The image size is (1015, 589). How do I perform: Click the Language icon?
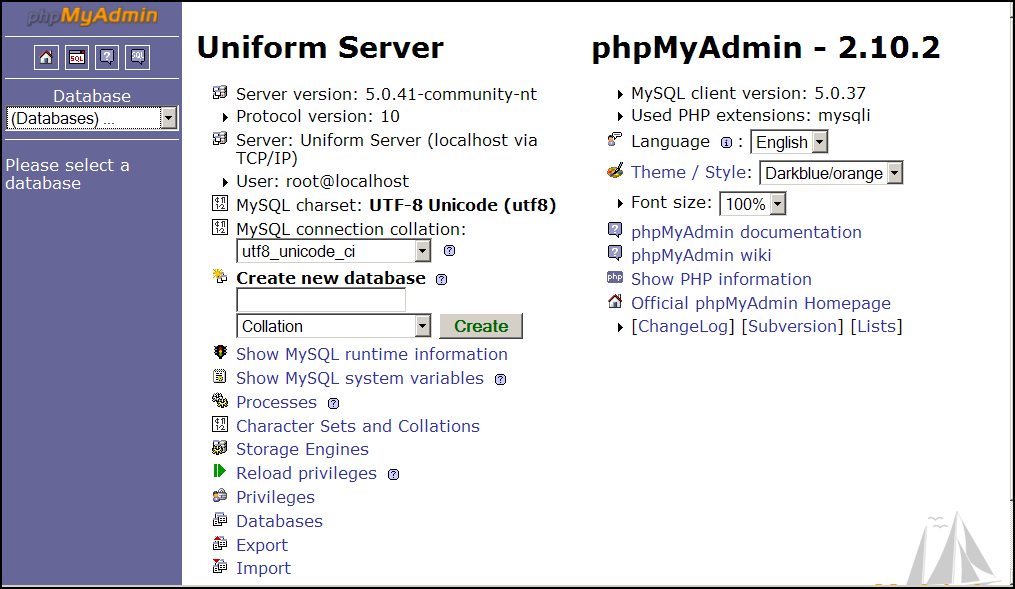(x=615, y=139)
